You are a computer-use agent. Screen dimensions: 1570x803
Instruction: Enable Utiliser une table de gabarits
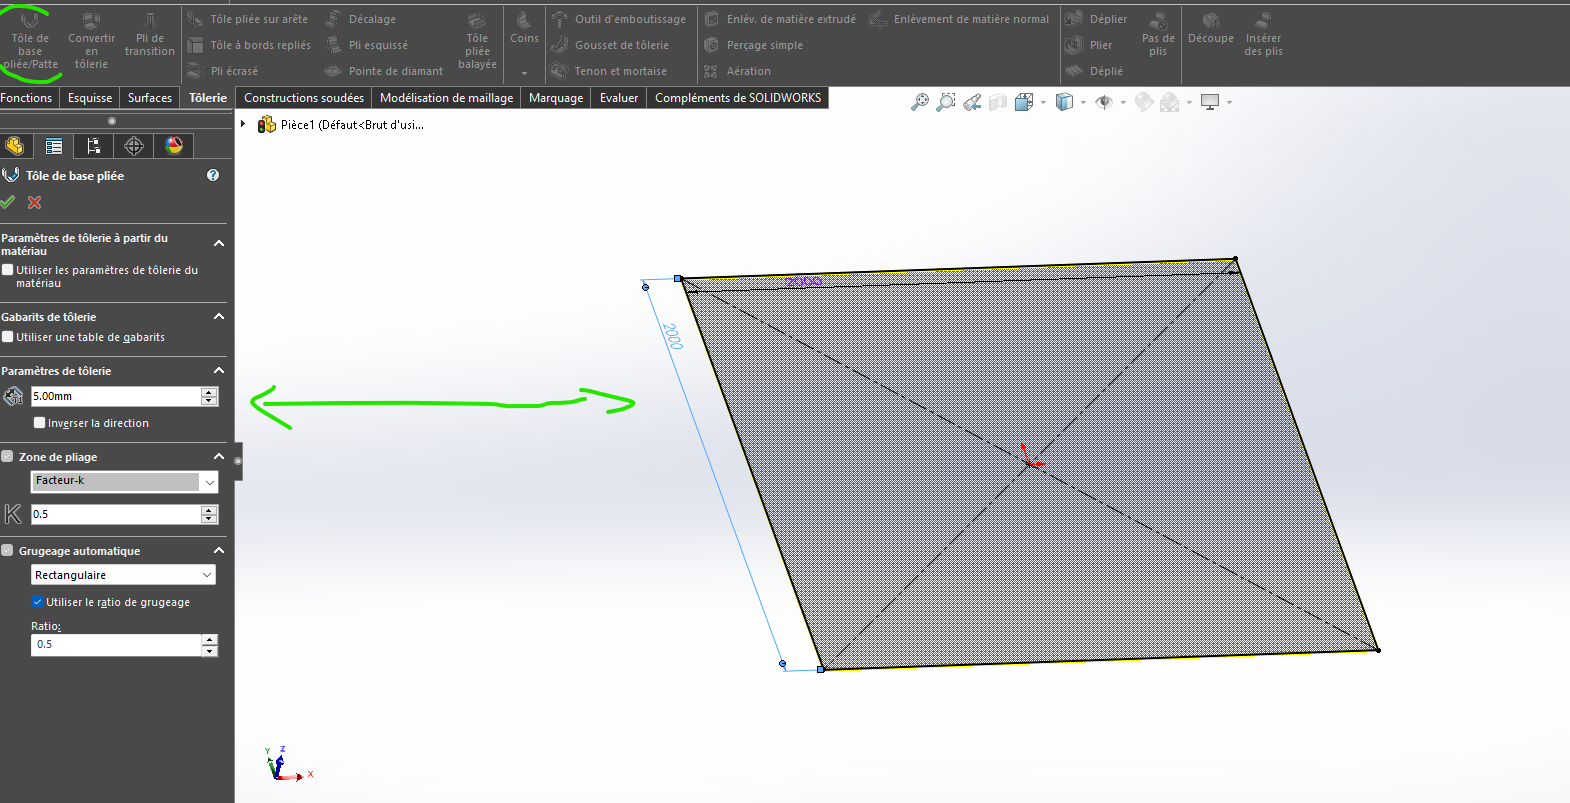pyautogui.click(x=8, y=337)
